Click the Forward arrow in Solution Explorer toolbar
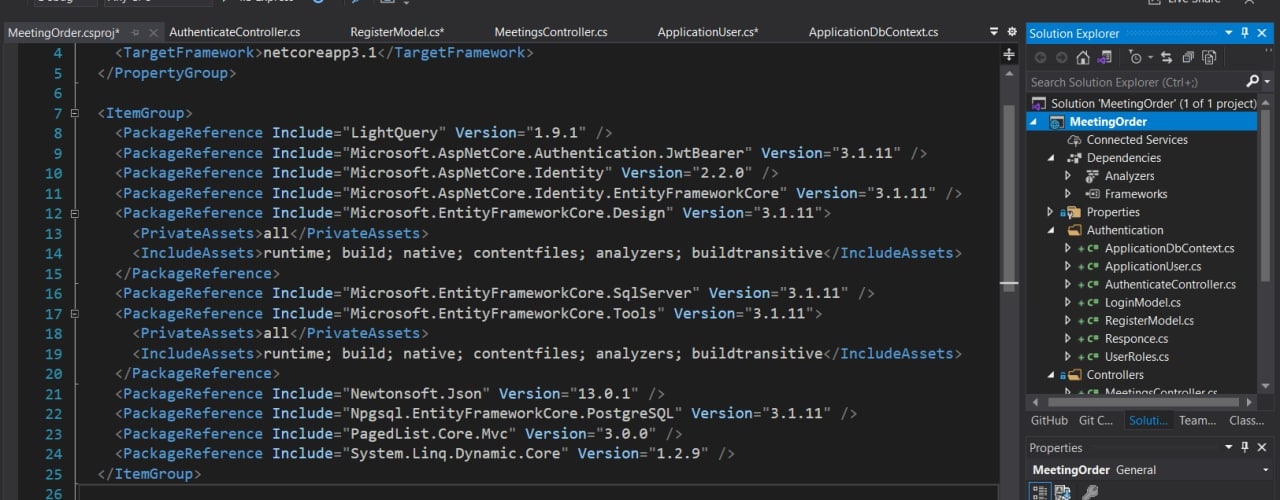The height and width of the screenshot is (500, 1280). coord(1061,58)
